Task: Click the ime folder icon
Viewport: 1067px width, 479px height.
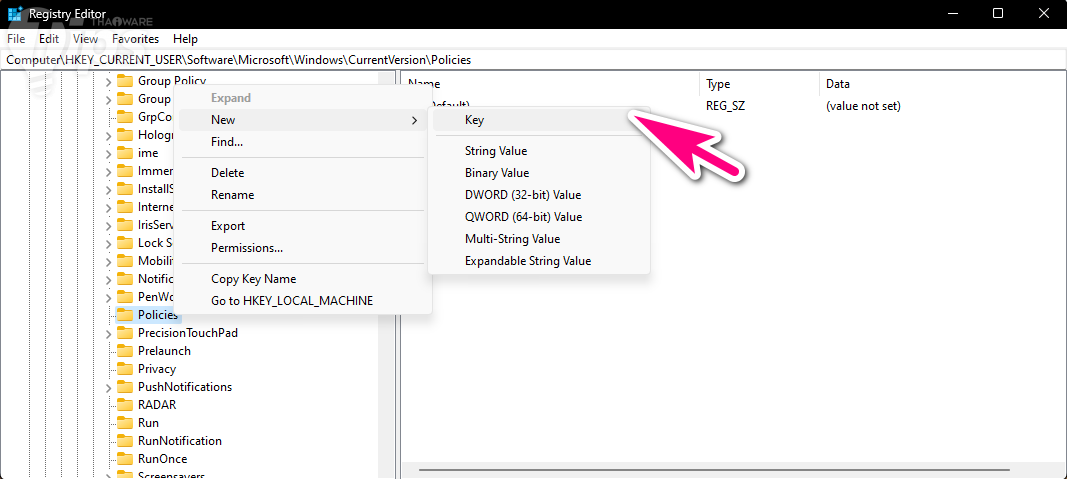Action: (125, 152)
